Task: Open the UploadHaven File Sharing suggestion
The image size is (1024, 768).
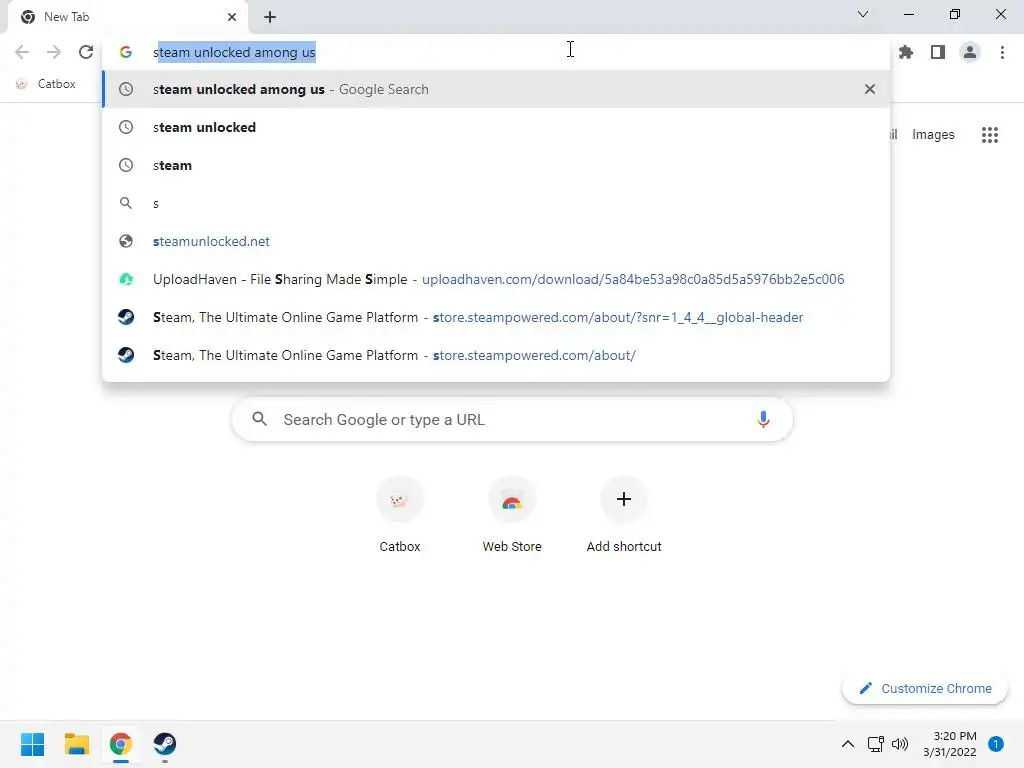Action: coord(496,279)
